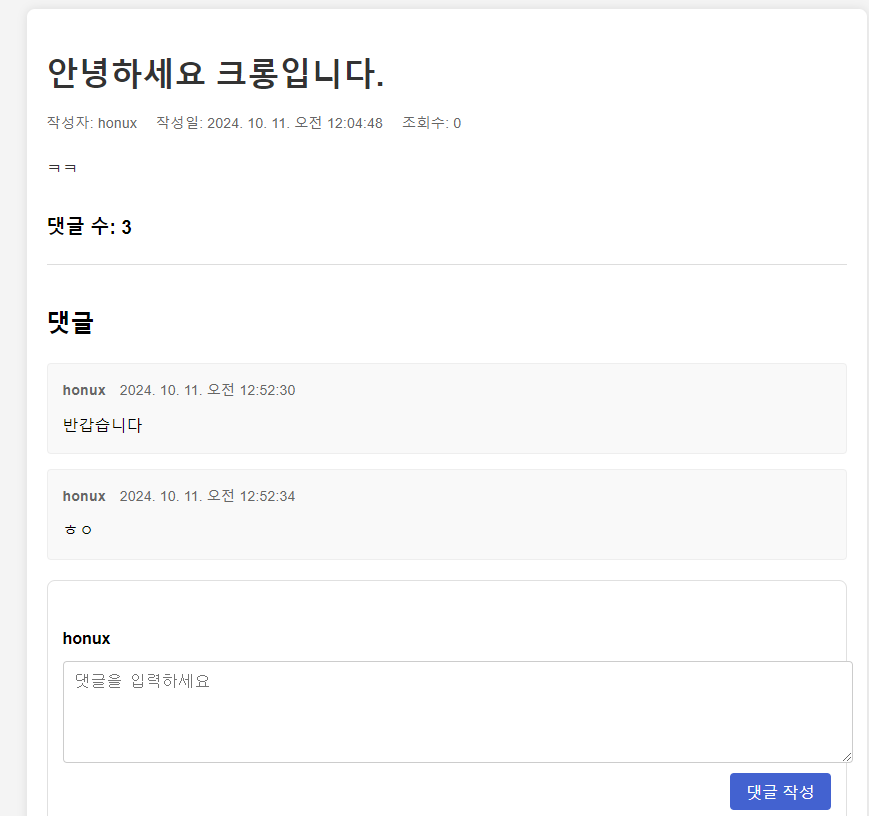Click the comment timestamp 오전 12:52:30
The image size is (869, 816).
pos(207,390)
